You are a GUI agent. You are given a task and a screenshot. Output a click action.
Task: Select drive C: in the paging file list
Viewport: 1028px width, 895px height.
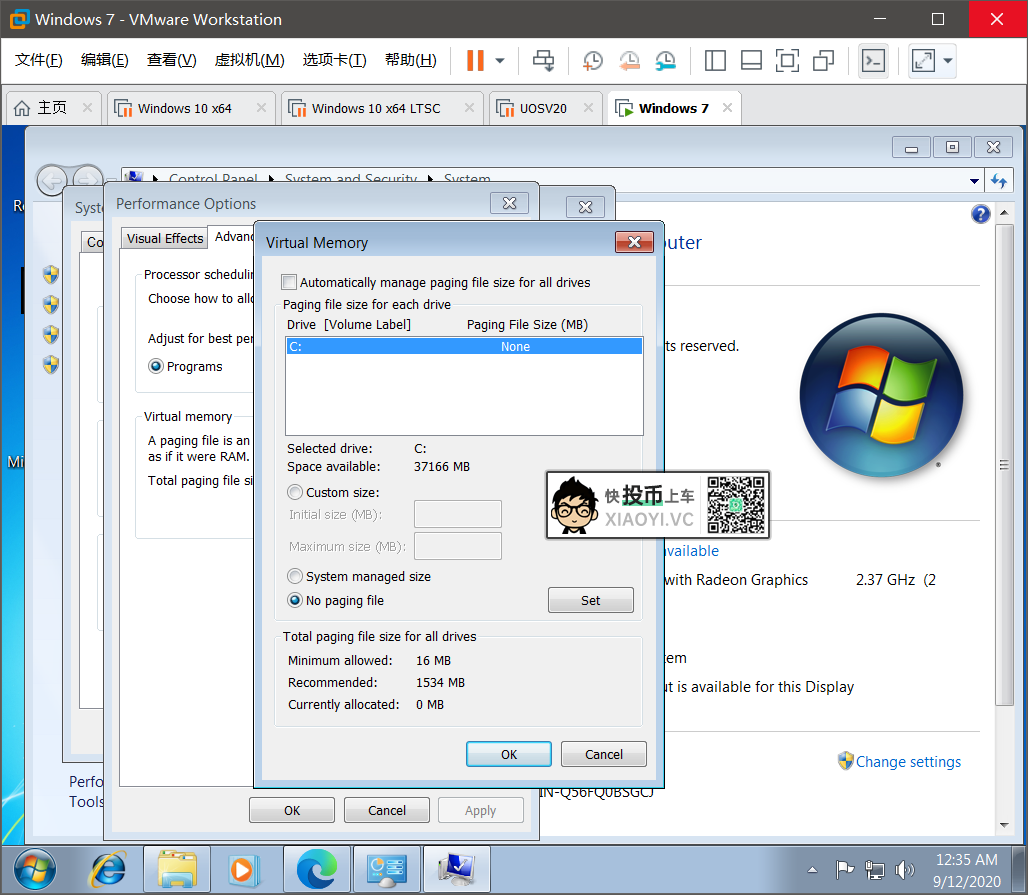click(x=463, y=346)
